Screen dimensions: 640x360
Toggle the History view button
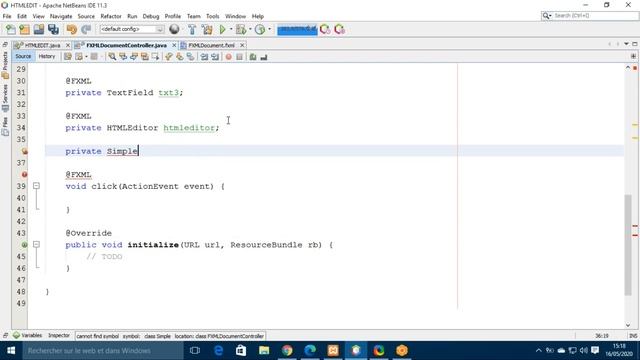(47, 57)
